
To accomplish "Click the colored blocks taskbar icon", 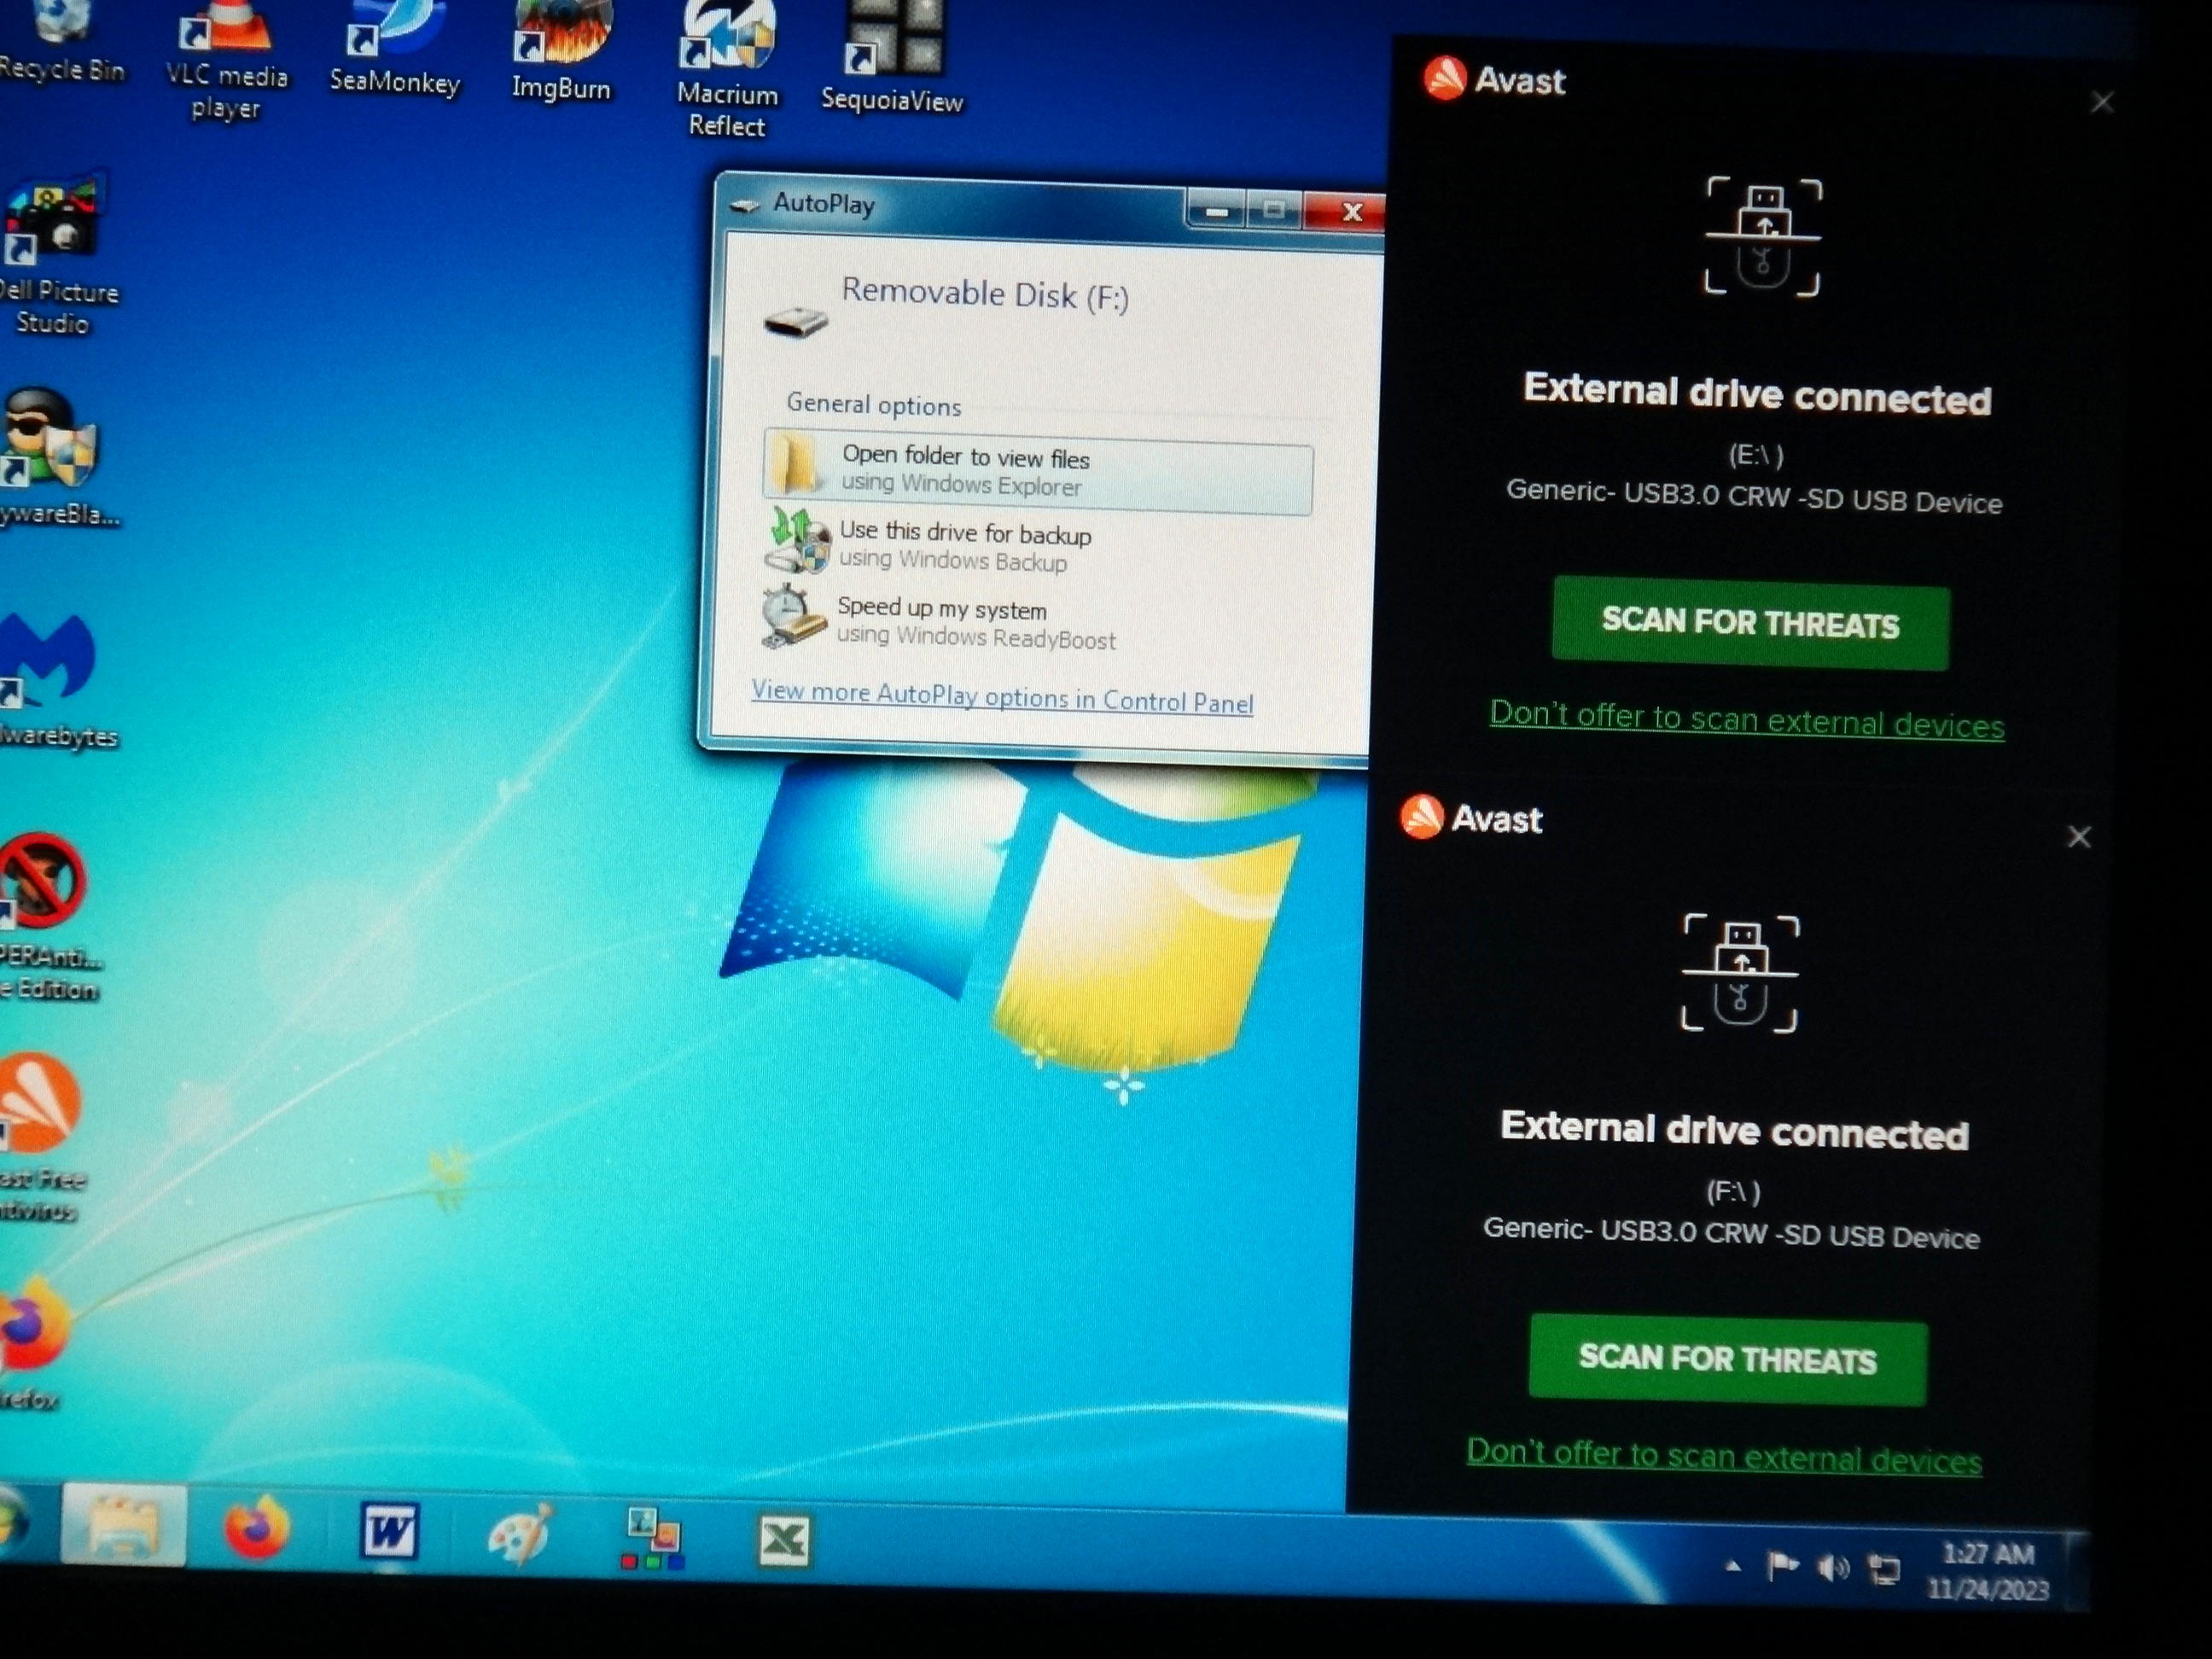I will click(x=652, y=1538).
